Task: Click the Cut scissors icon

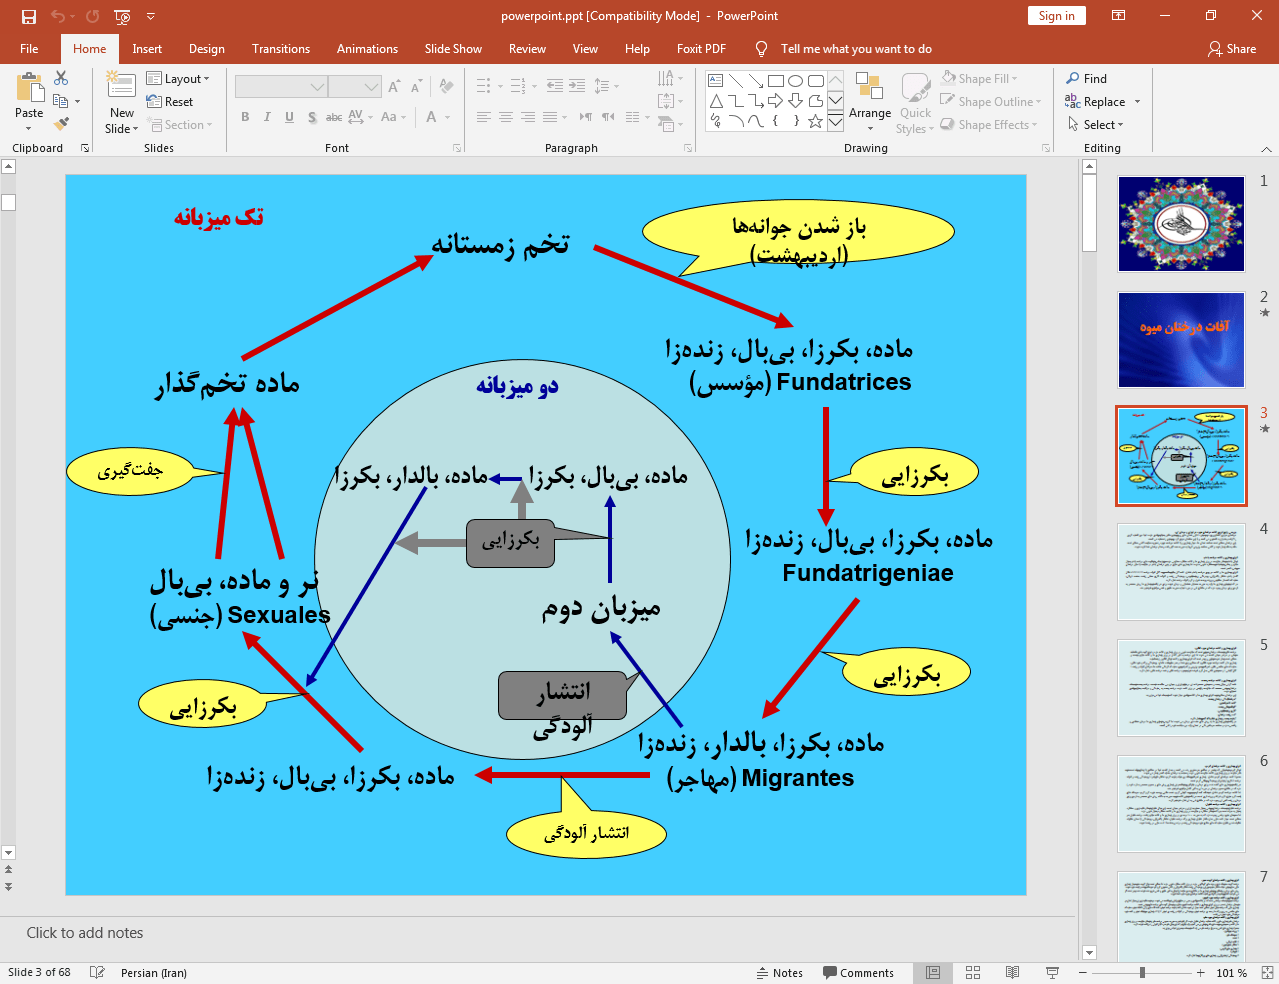Action: tap(61, 78)
